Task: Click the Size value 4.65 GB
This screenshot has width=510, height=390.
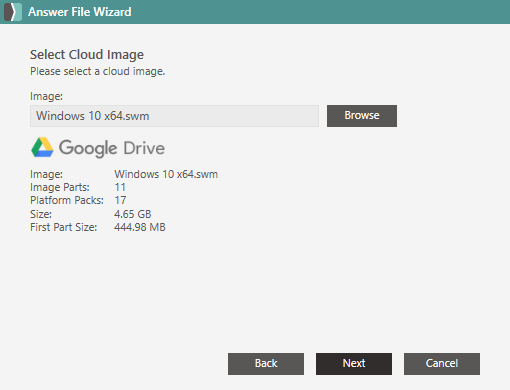Action: tap(133, 214)
